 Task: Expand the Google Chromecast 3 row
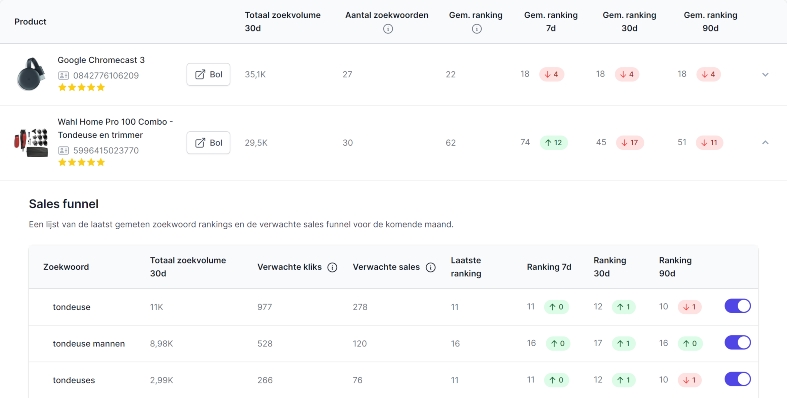tap(765, 74)
